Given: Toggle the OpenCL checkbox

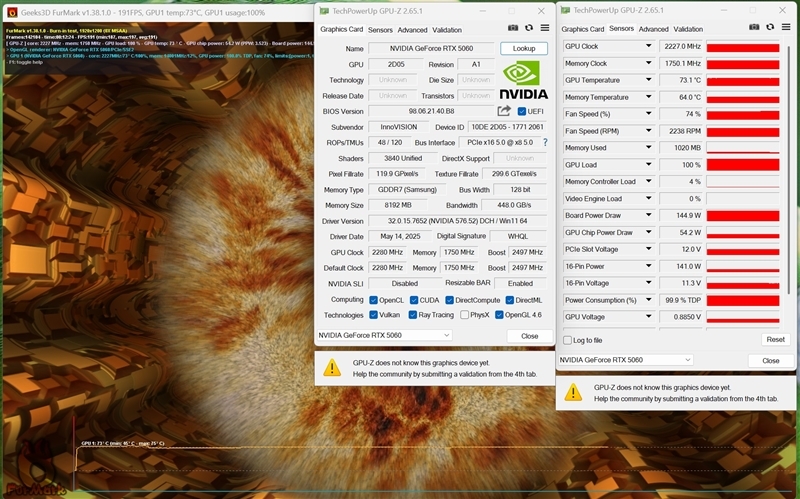Looking at the screenshot, I should [x=373, y=300].
